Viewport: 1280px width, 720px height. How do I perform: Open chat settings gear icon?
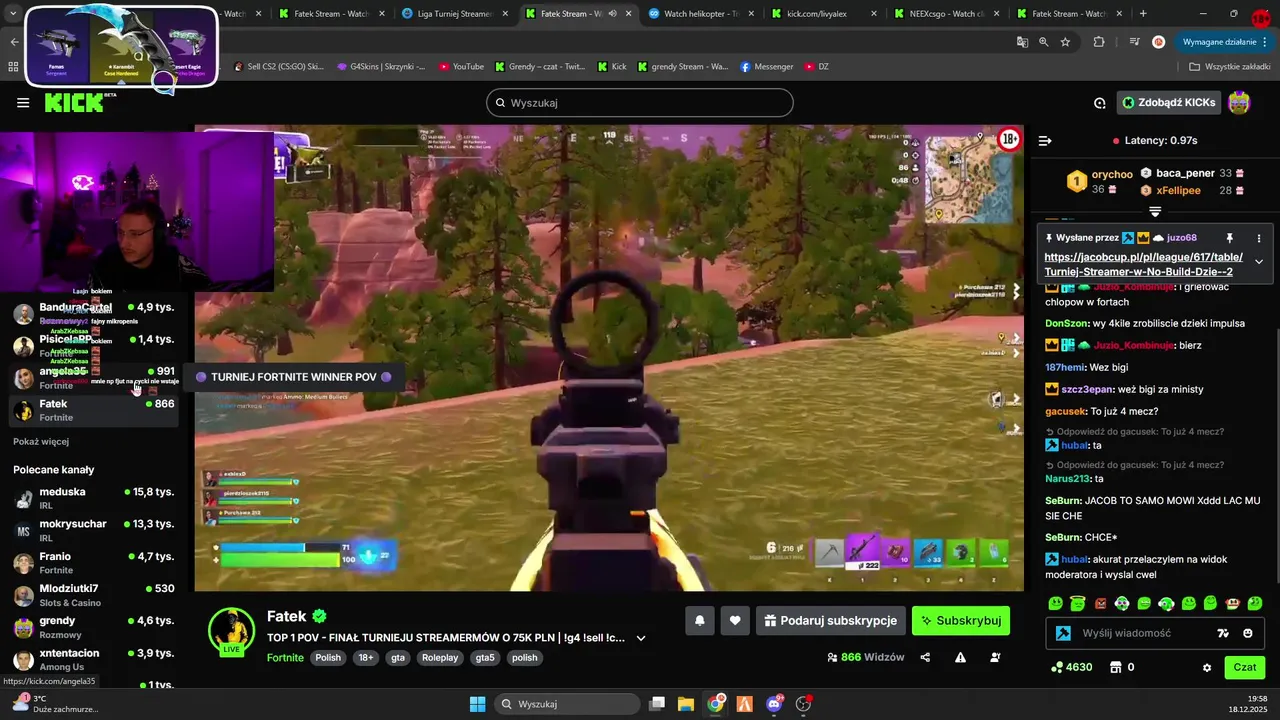click(x=1207, y=667)
